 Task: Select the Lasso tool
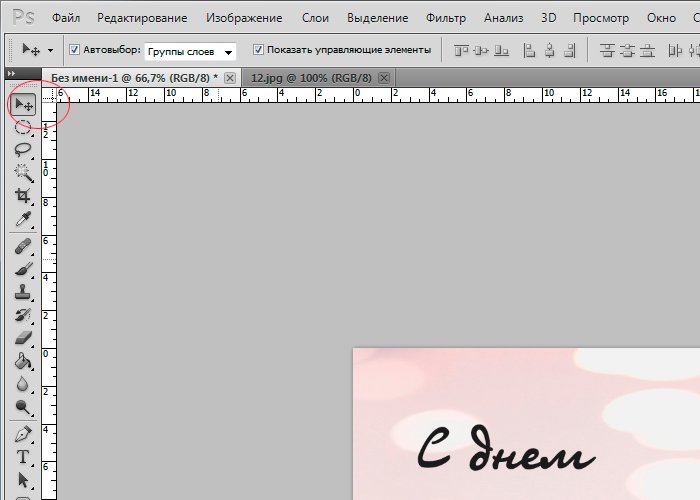pyautogui.click(x=22, y=150)
